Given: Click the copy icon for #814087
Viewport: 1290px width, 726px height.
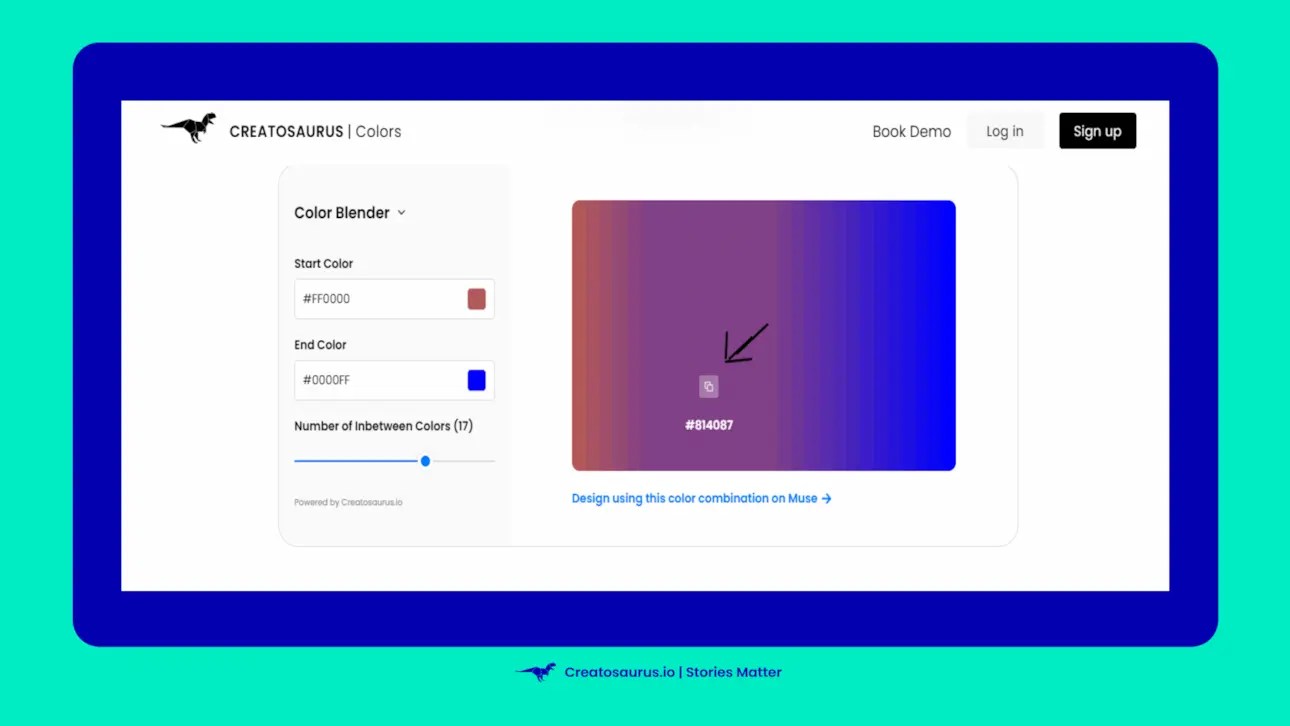Looking at the screenshot, I should [x=709, y=386].
